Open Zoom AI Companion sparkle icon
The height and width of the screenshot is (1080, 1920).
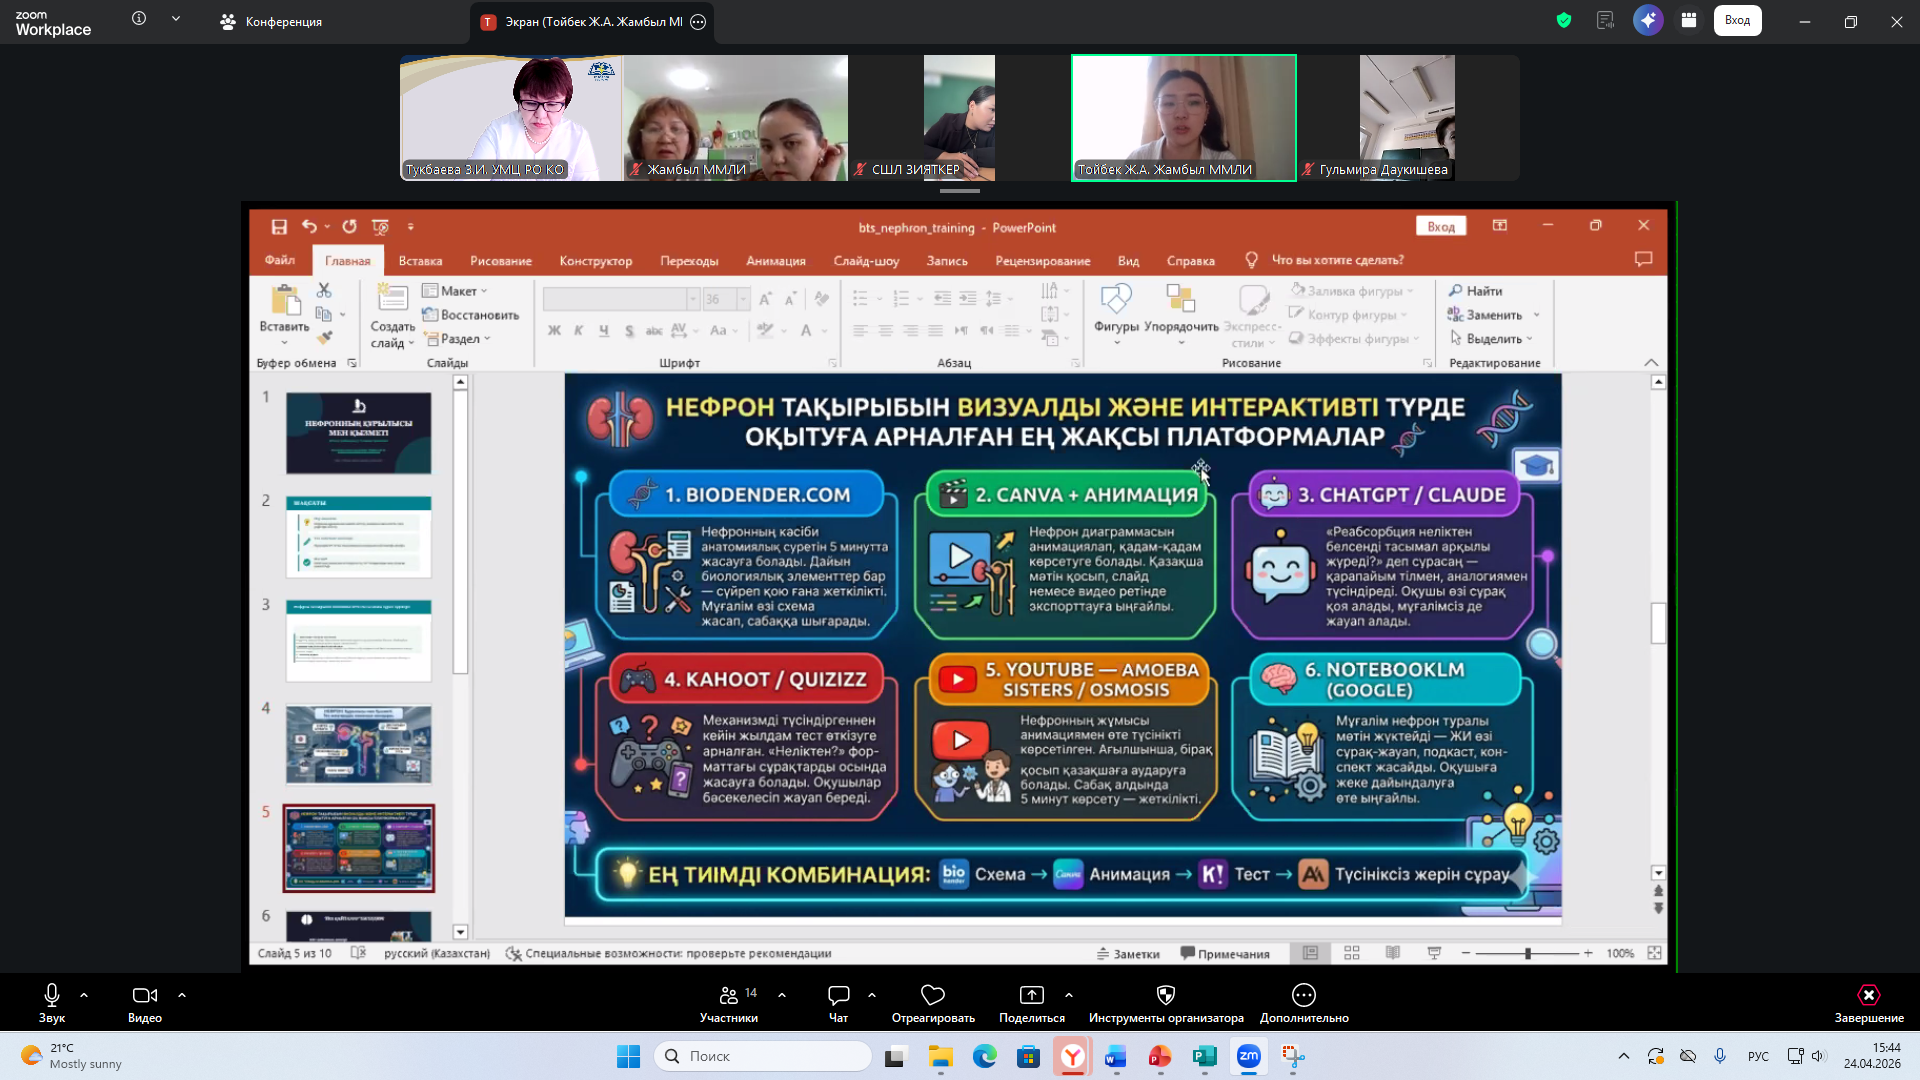pos(1647,20)
